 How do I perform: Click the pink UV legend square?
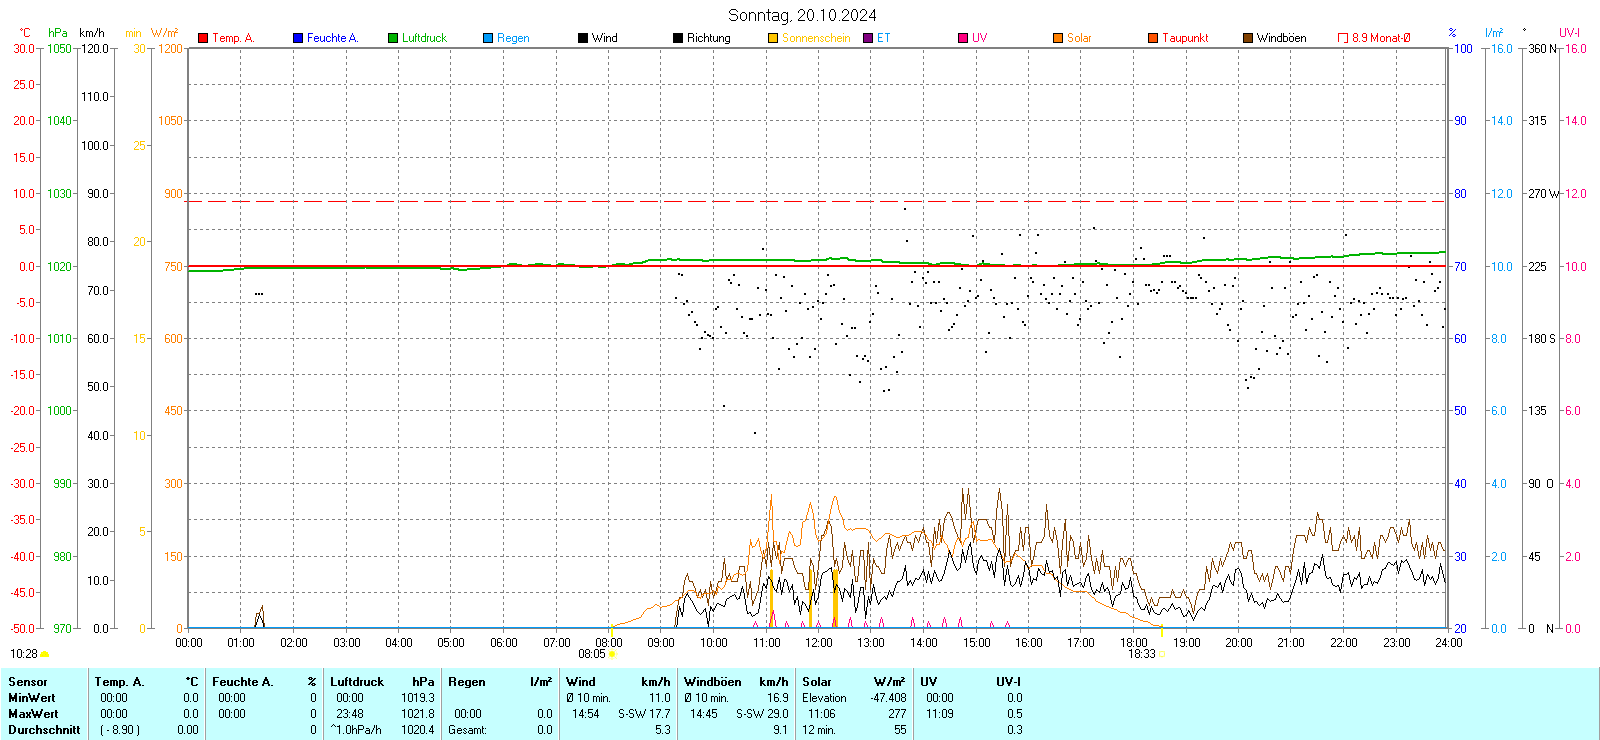(x=963, y=38)
